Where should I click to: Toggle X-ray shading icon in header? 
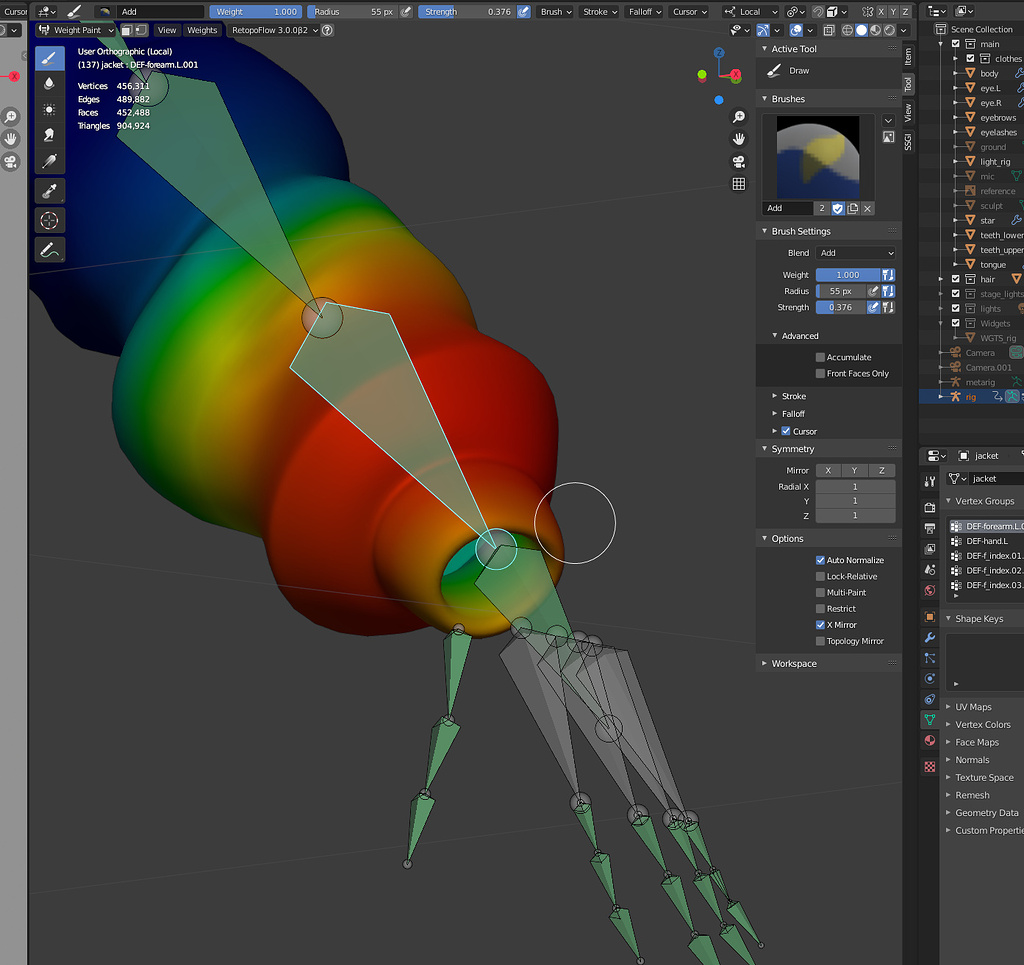pos(829,30)
